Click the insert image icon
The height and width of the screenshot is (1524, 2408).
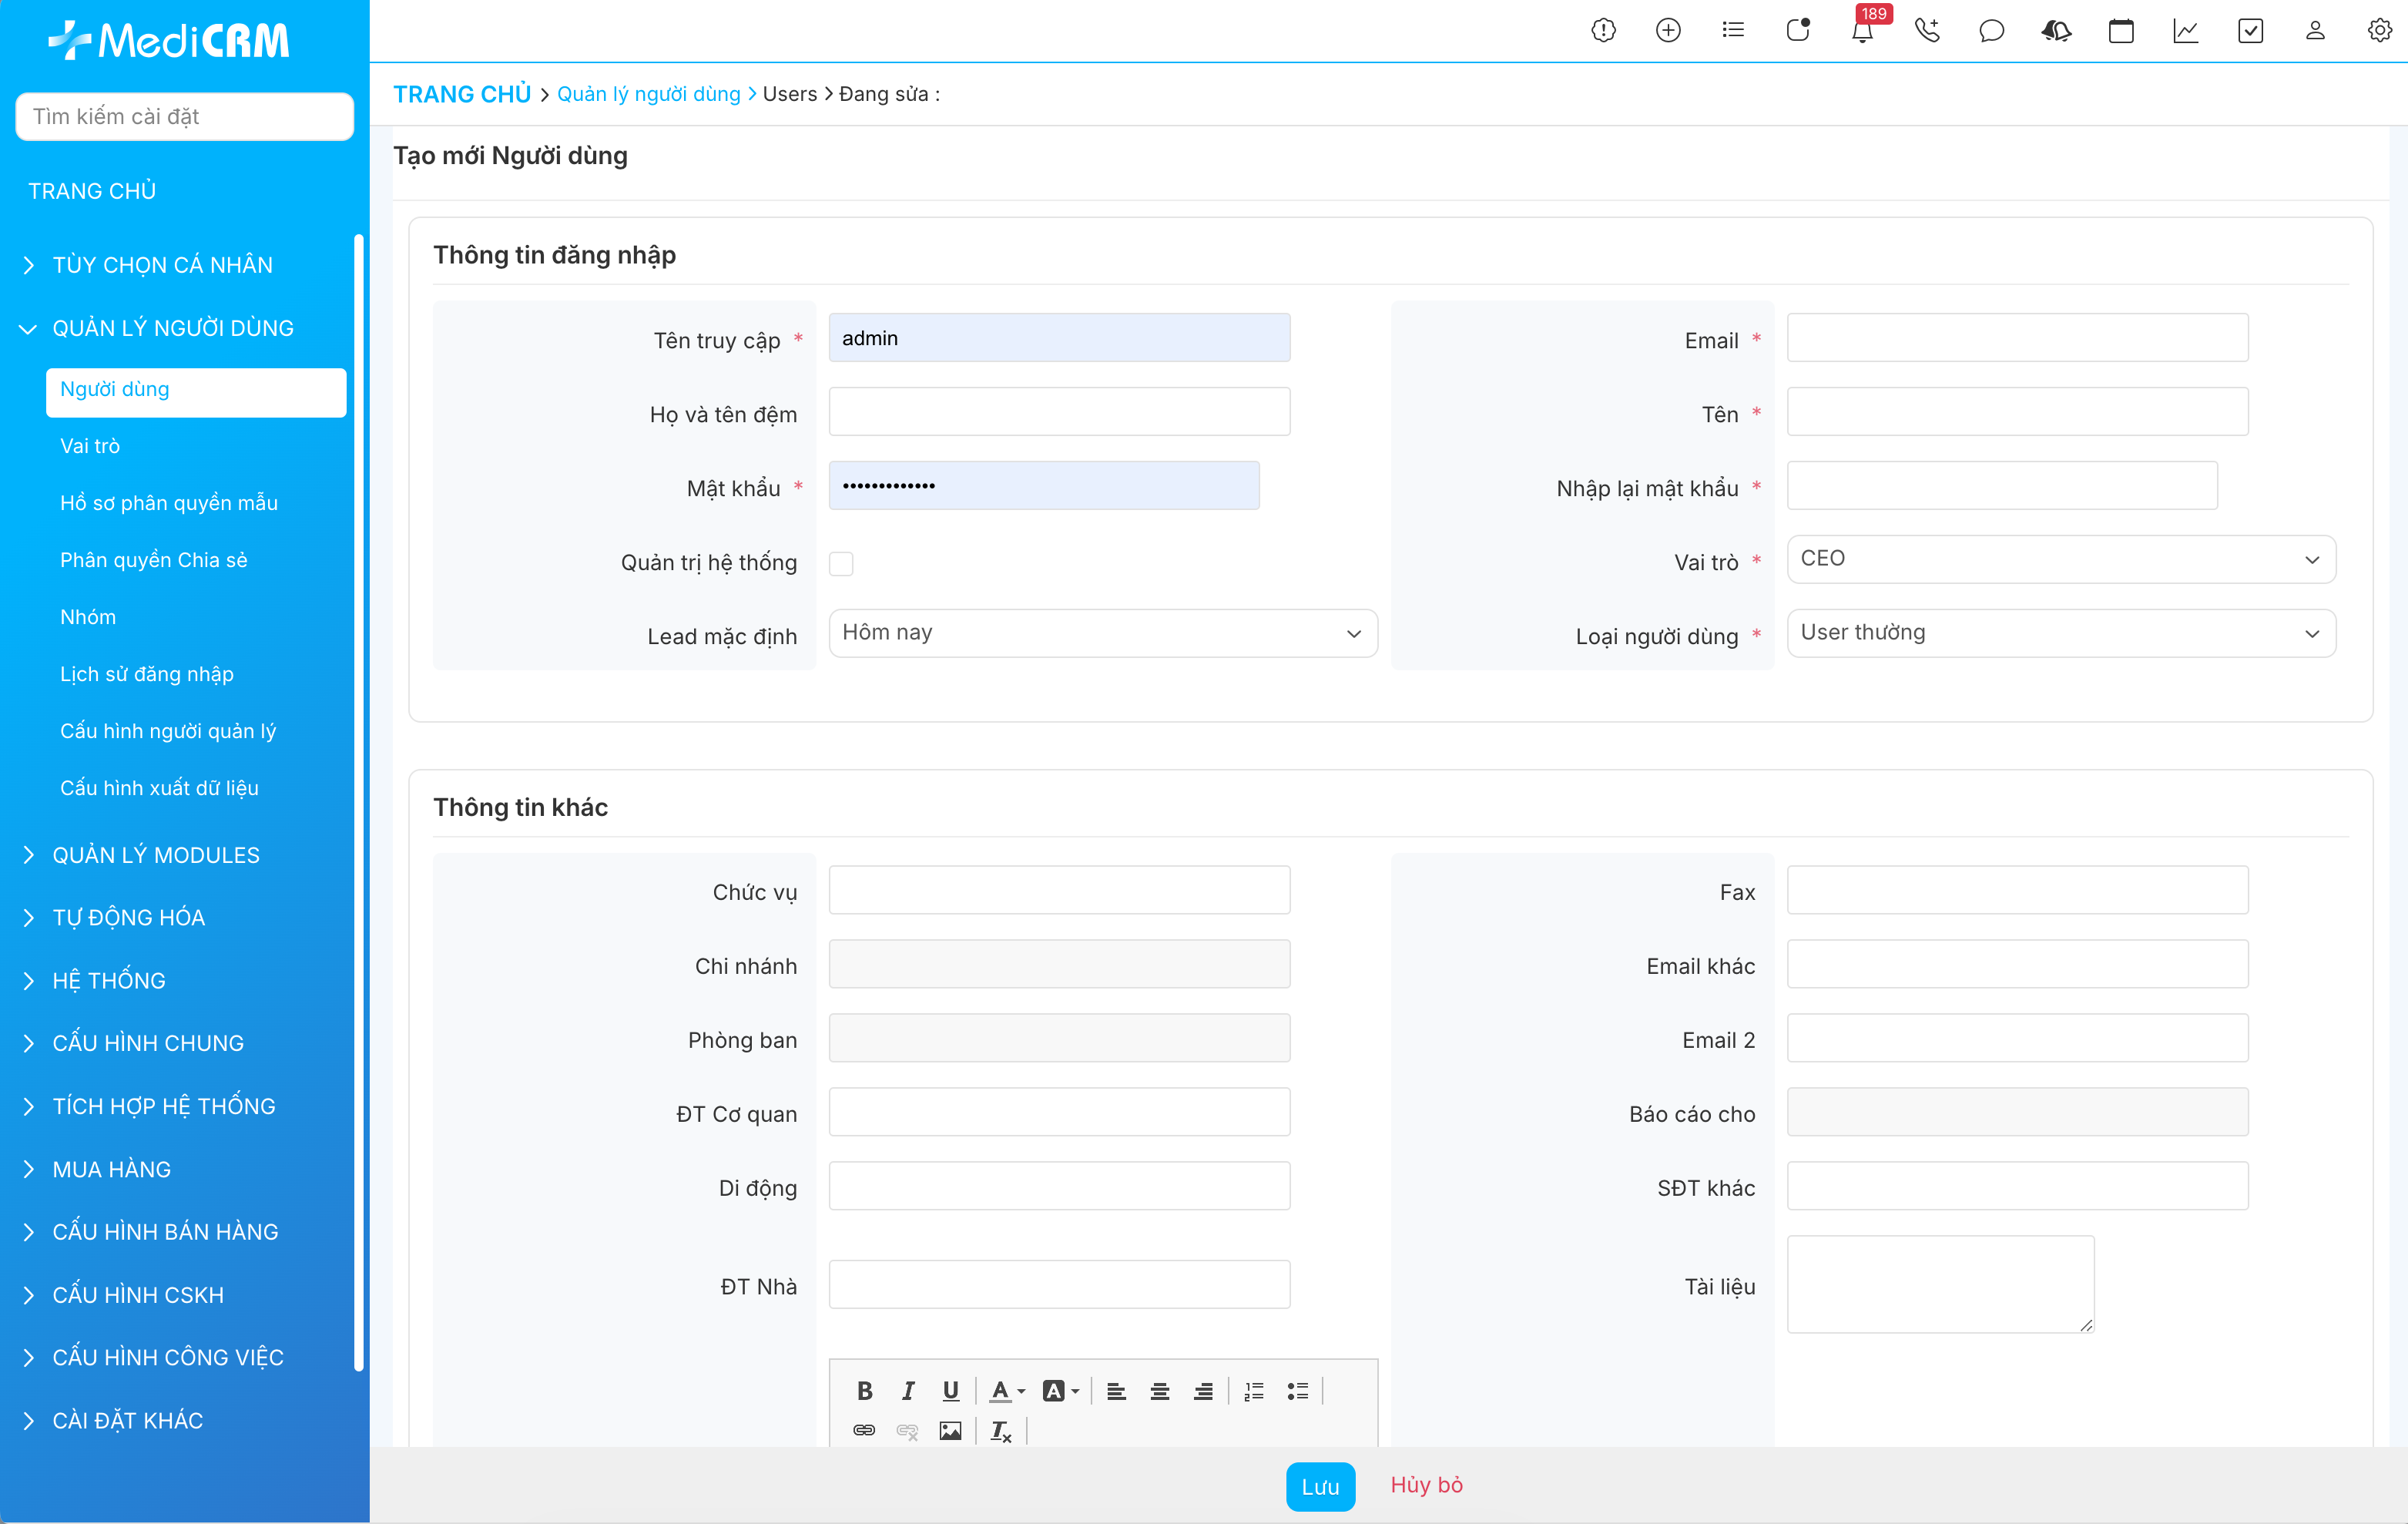(x=950, y=1431)
